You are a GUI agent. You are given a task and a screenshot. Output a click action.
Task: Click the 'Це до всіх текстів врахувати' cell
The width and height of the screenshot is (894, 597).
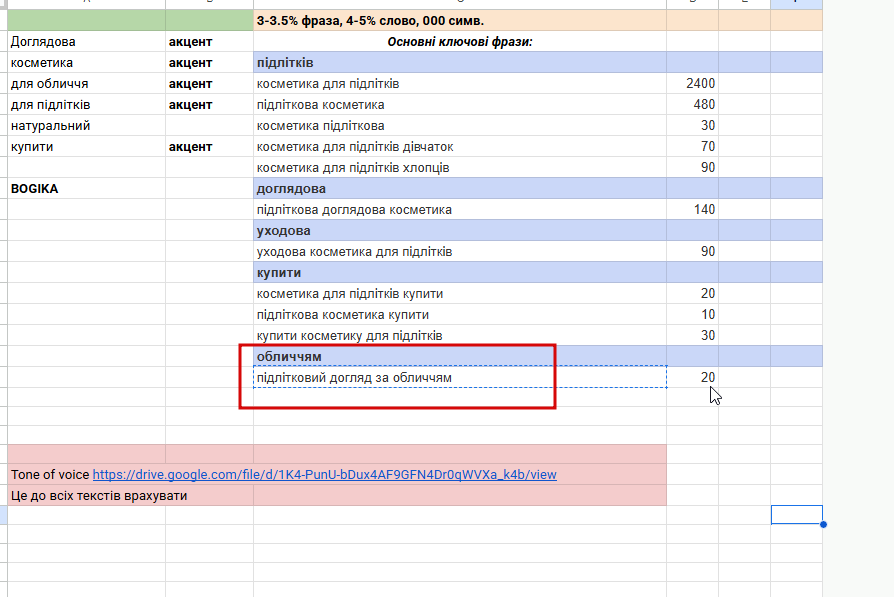point(131,496)
